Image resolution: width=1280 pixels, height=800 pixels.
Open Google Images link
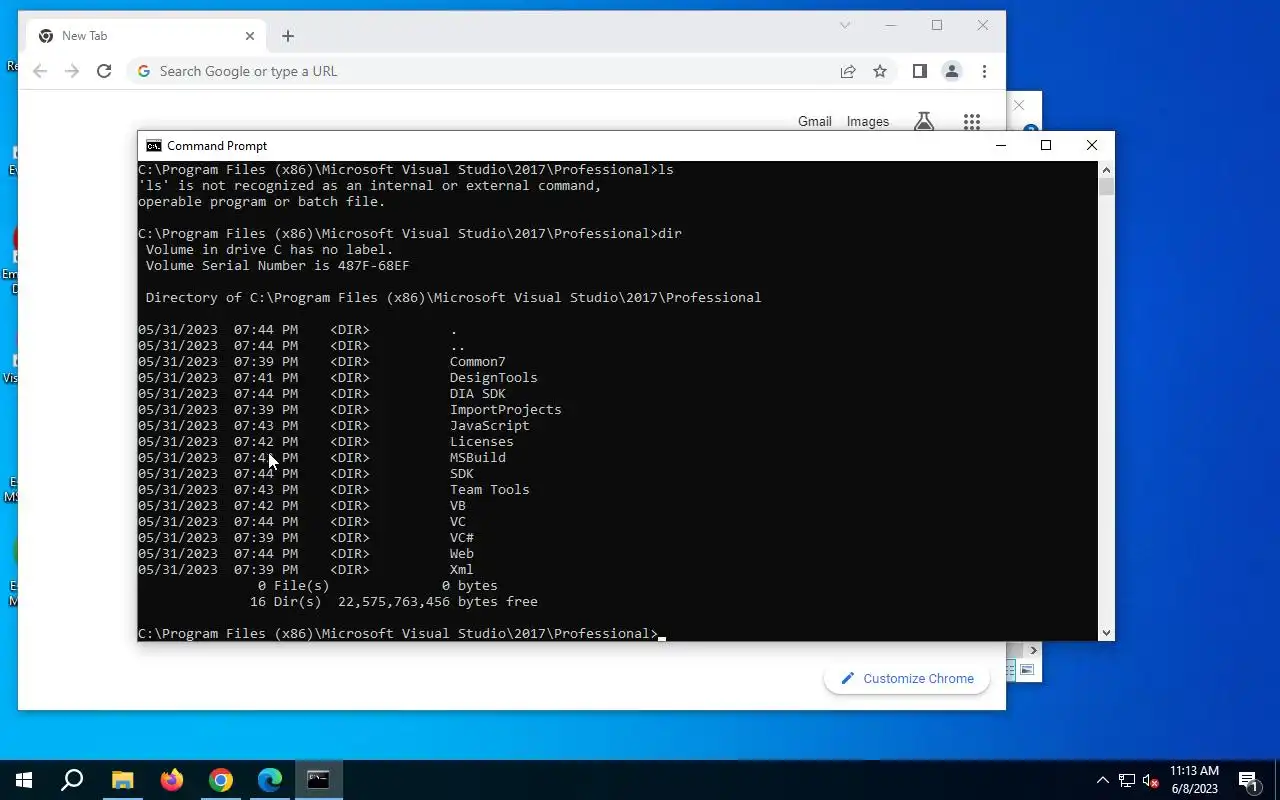[868, 121]
